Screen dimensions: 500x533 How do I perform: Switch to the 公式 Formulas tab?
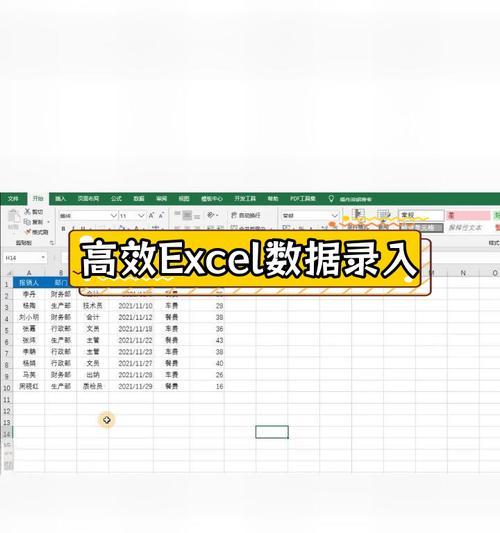(116, 199)
